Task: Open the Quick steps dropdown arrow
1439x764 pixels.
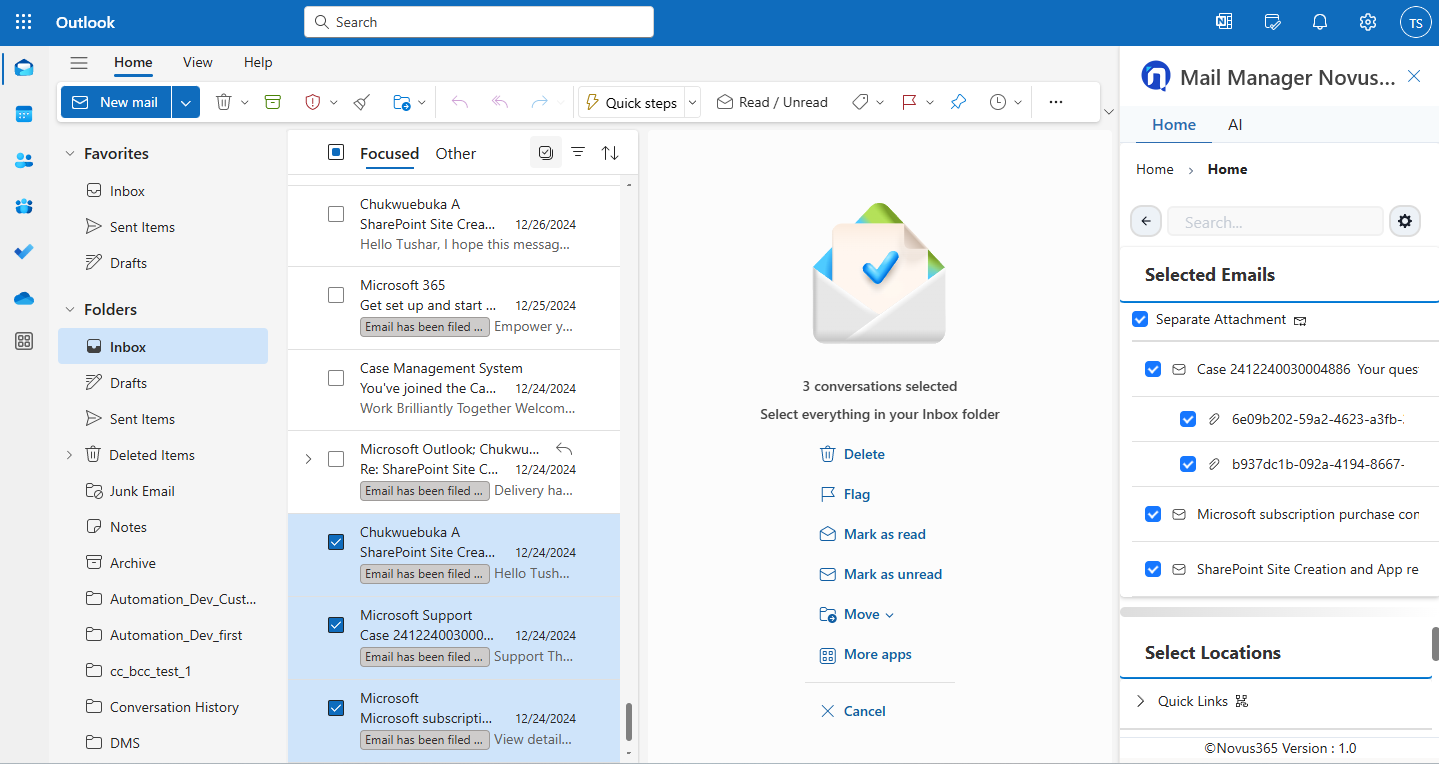Action: (x=692, y=102)
